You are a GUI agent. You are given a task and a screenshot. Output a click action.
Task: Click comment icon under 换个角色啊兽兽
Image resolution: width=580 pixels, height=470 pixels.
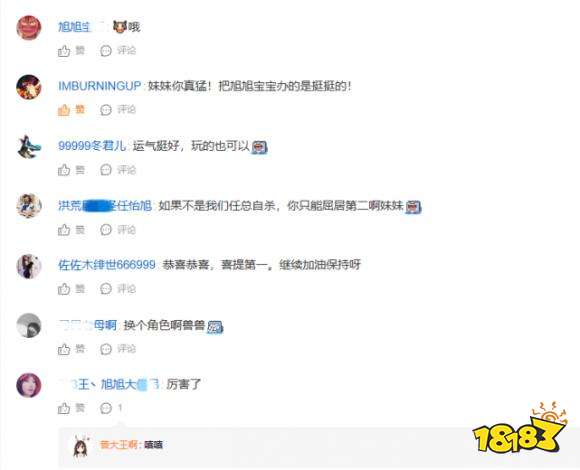(118, 349)
